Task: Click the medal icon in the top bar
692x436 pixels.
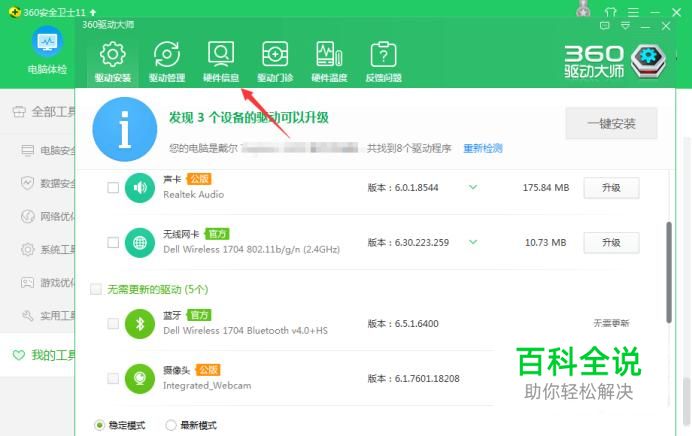Action: point(583,9)
